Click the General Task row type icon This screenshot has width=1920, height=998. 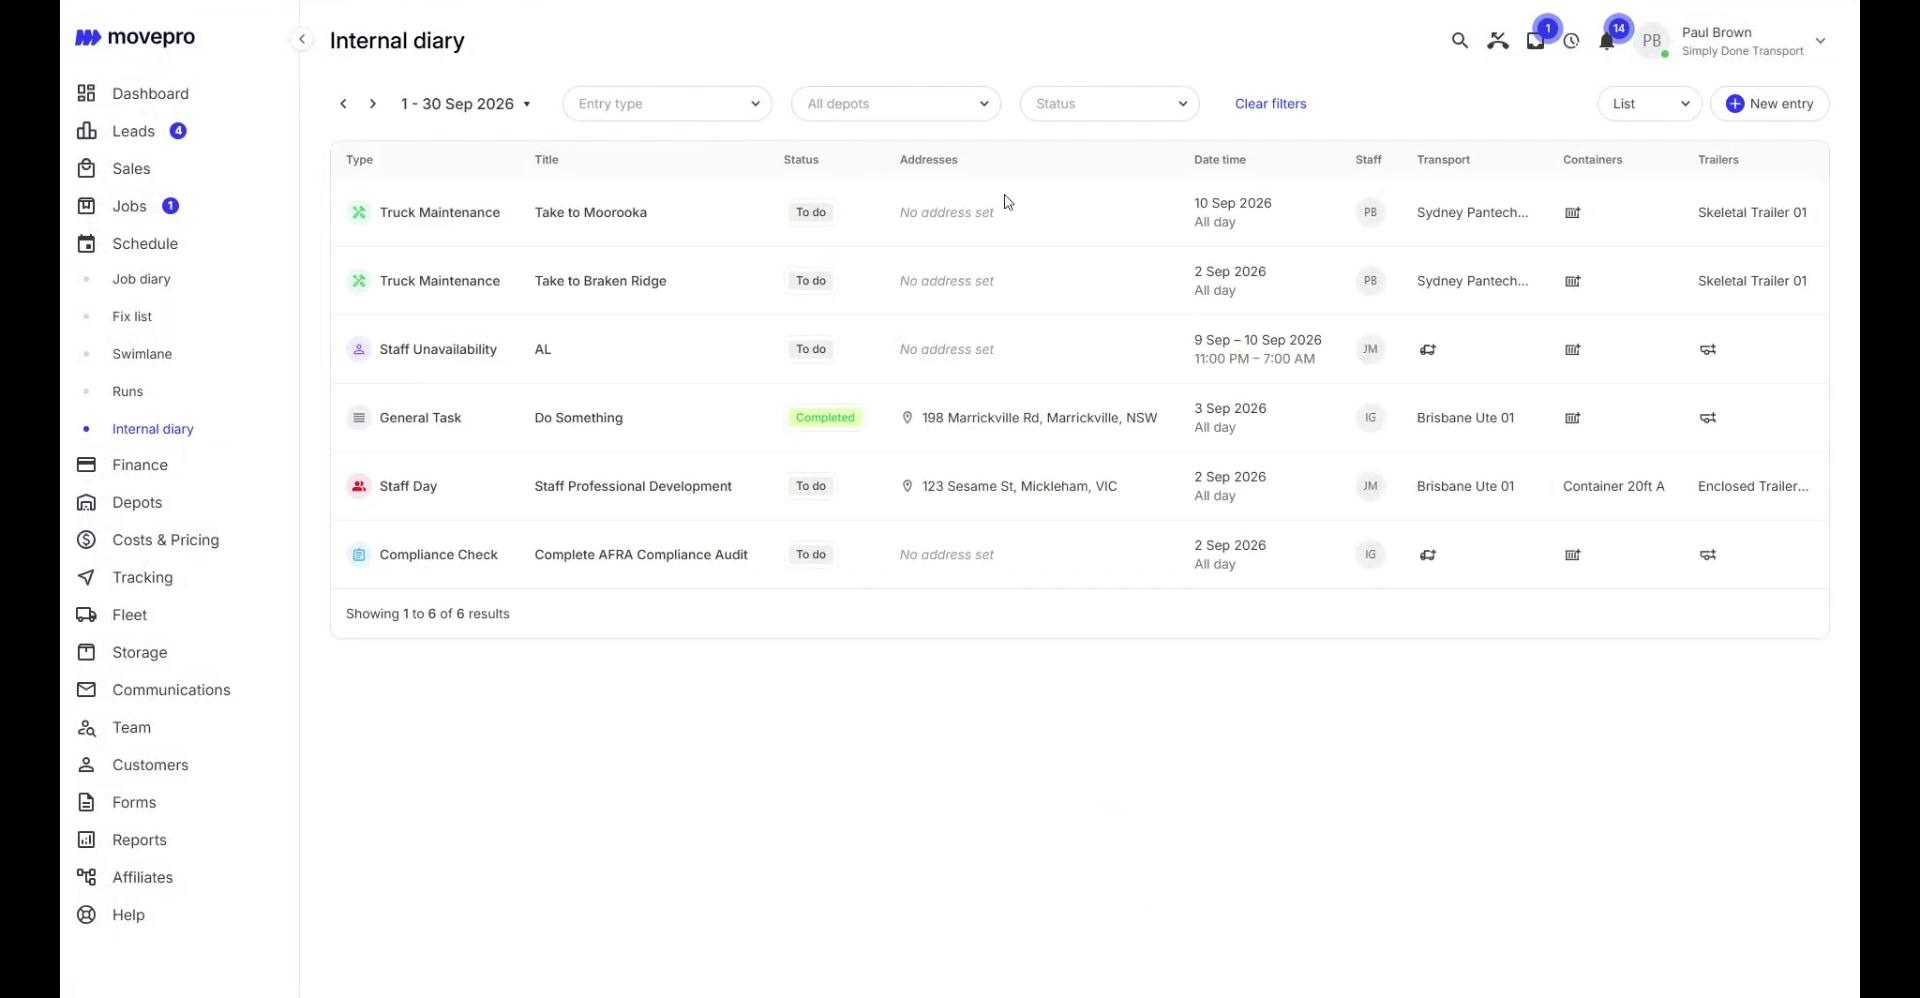[359, 418]
